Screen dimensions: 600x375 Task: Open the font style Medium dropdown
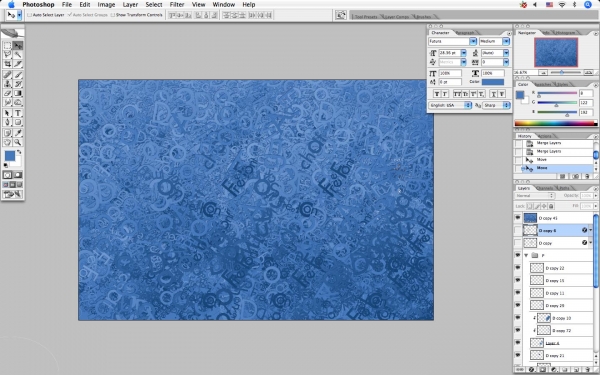tap(506, 41)
